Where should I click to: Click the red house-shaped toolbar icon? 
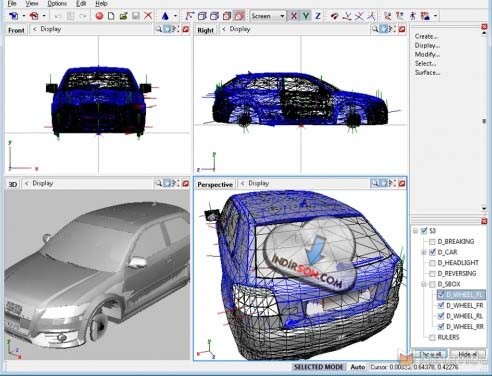click(34, 16)
